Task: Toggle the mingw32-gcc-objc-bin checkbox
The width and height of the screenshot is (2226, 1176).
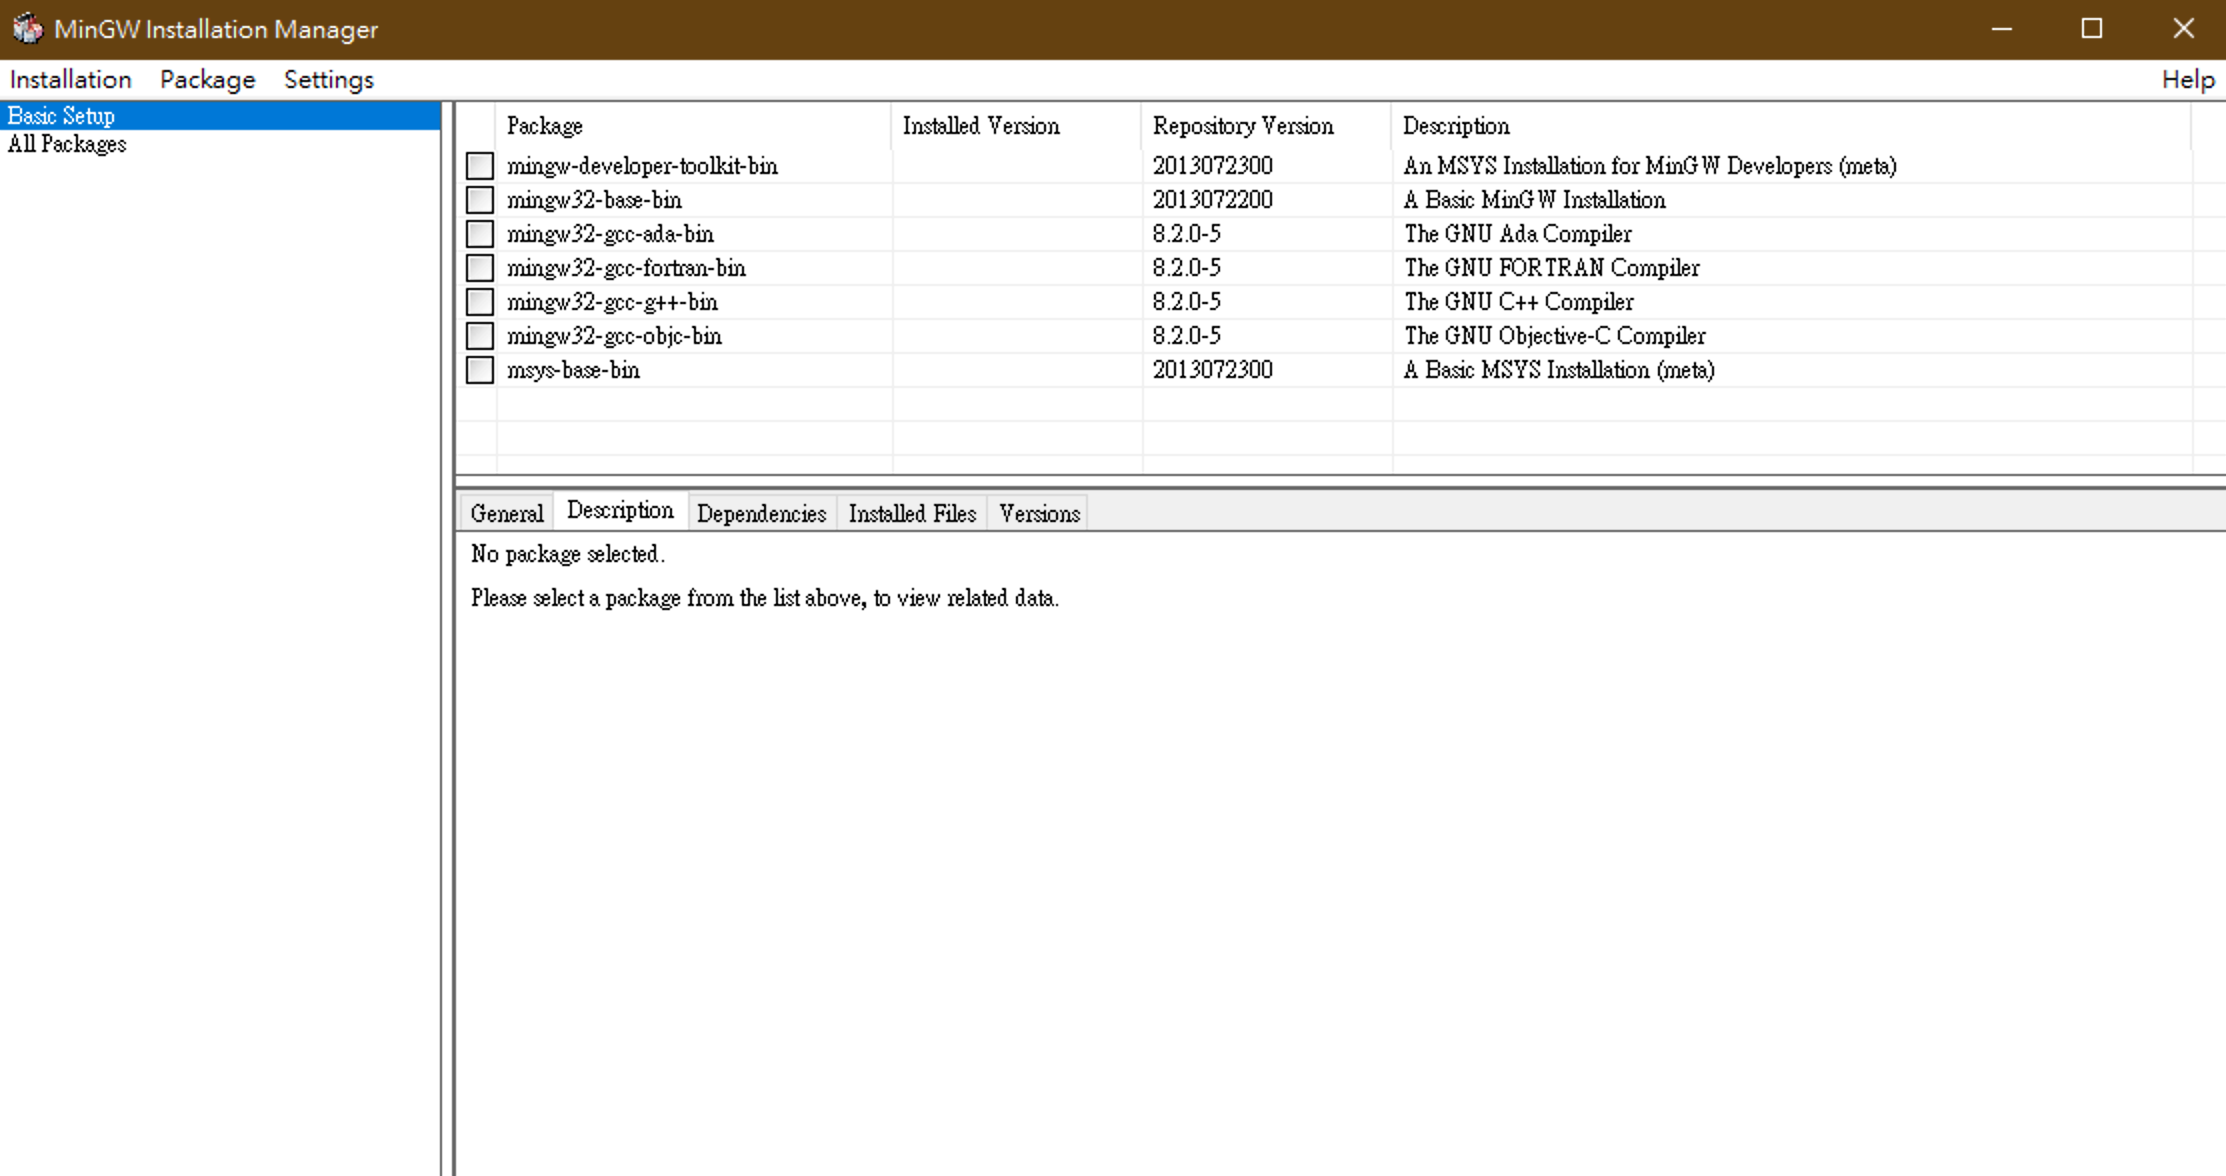Action: (480, 336)
